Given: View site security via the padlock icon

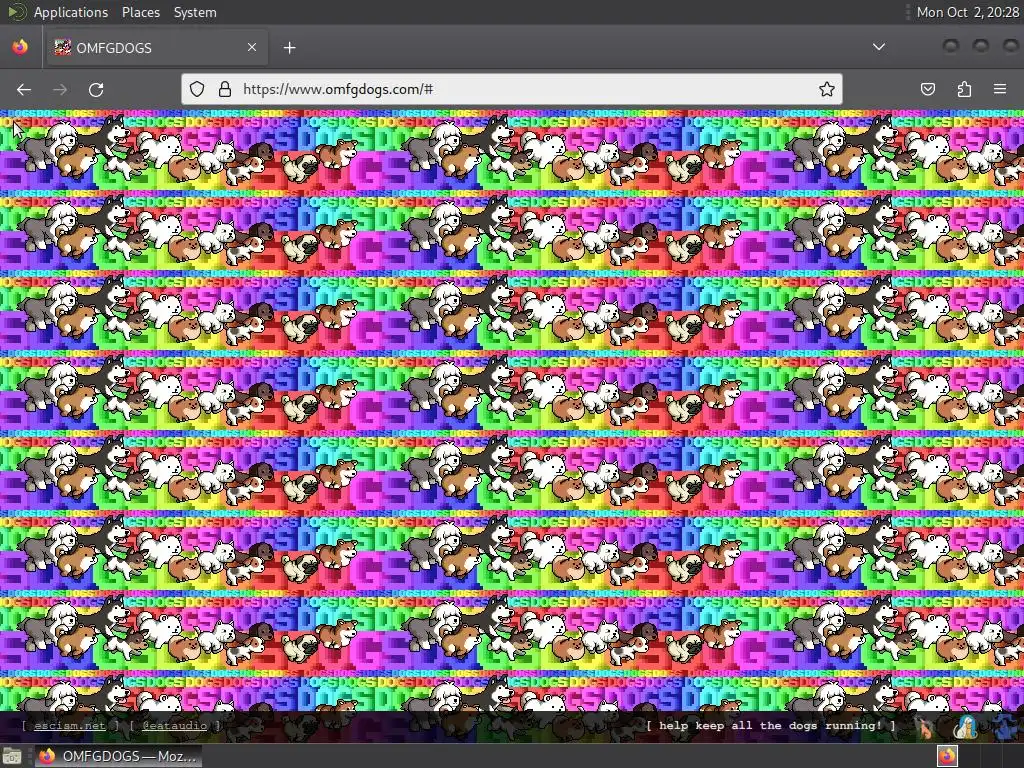Looking at the screenshot, I should tap(225, 89).
